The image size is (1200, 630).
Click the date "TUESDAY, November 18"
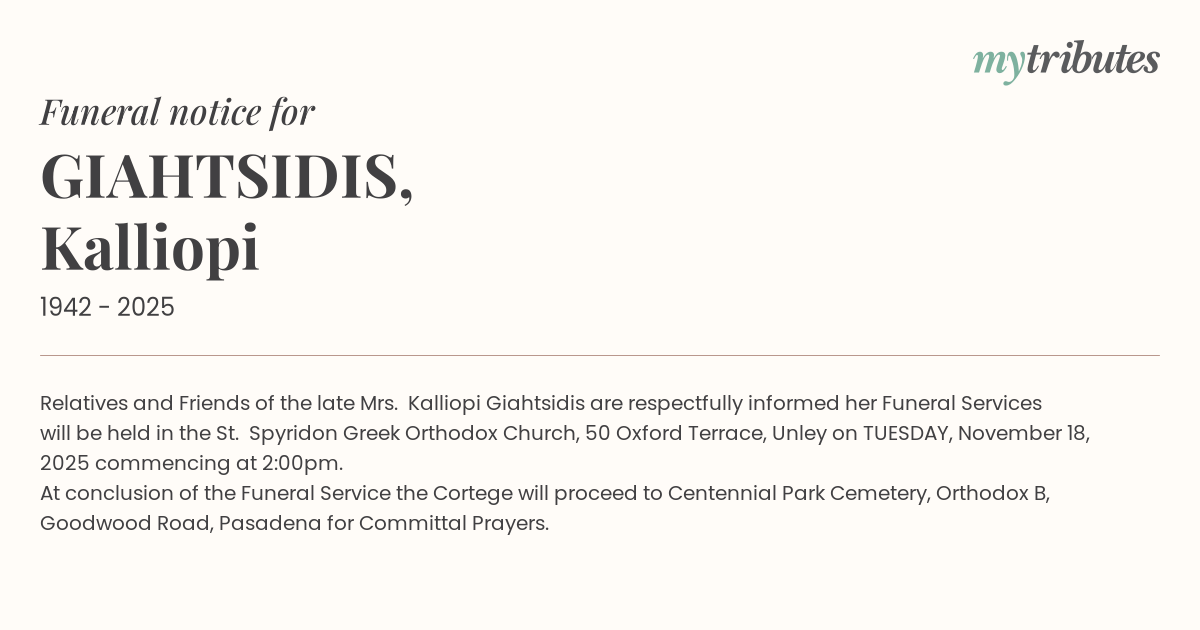pos(975,434)
